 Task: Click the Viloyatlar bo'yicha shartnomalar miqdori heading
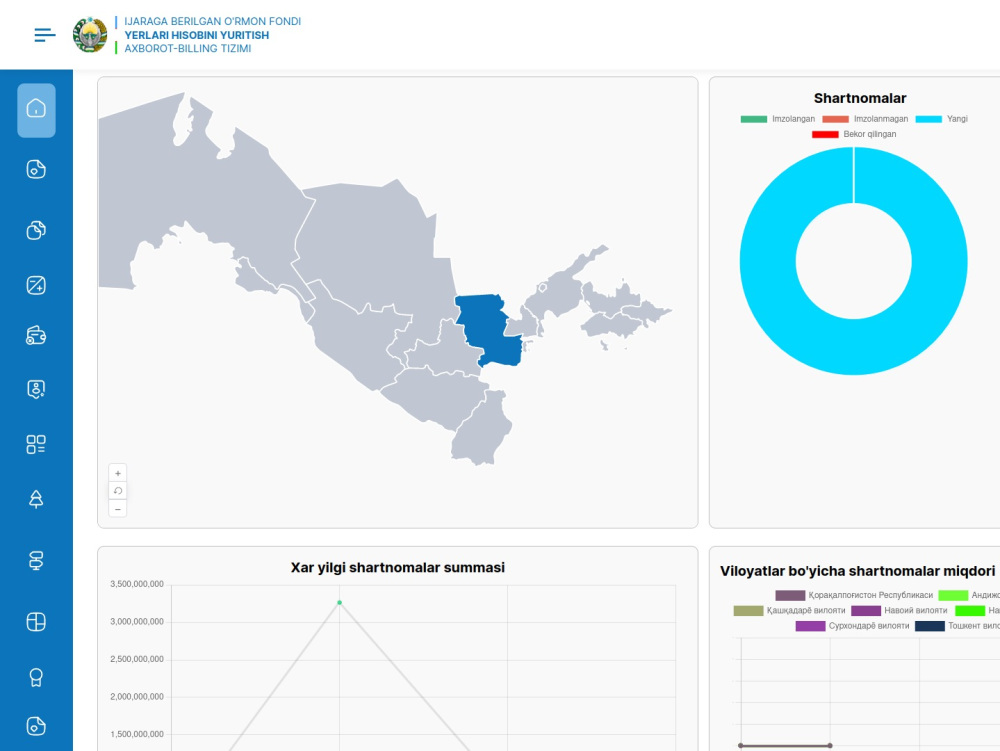[857, 571]
